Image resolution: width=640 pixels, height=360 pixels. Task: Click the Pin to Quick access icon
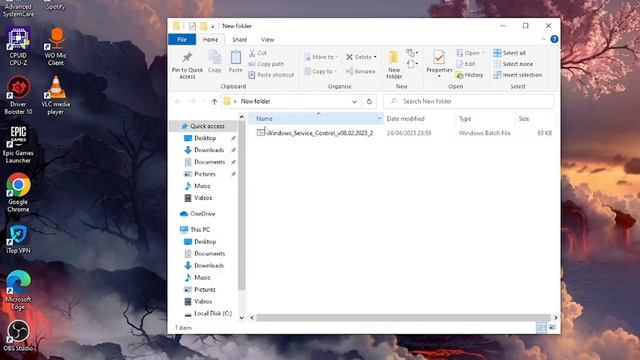click(x=187, y=64)
